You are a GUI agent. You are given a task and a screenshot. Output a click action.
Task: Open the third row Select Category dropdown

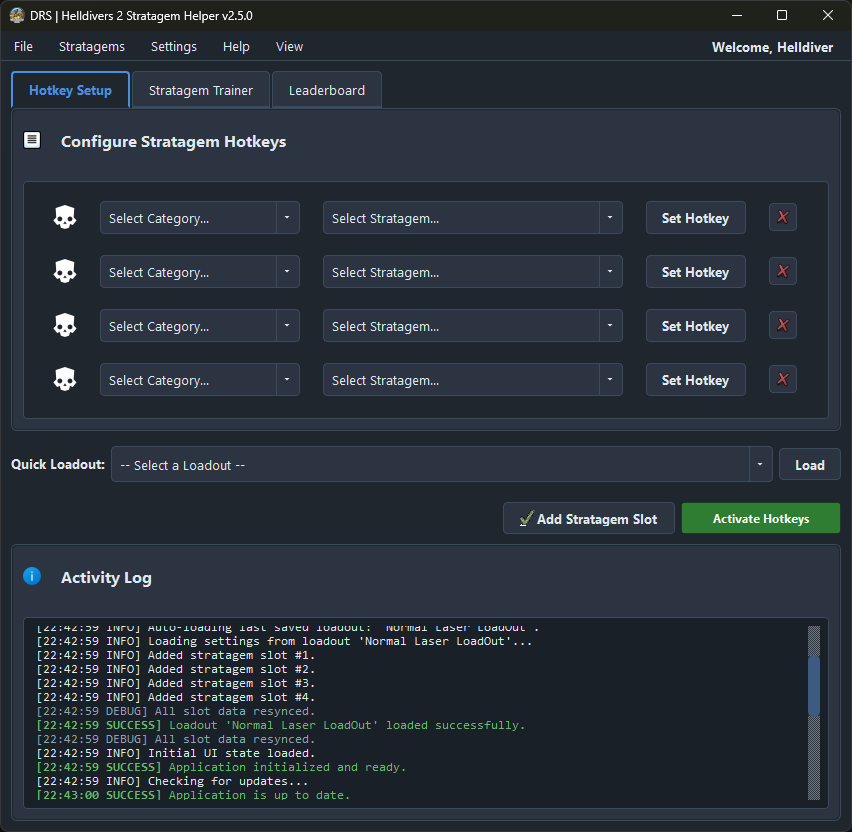199,326
